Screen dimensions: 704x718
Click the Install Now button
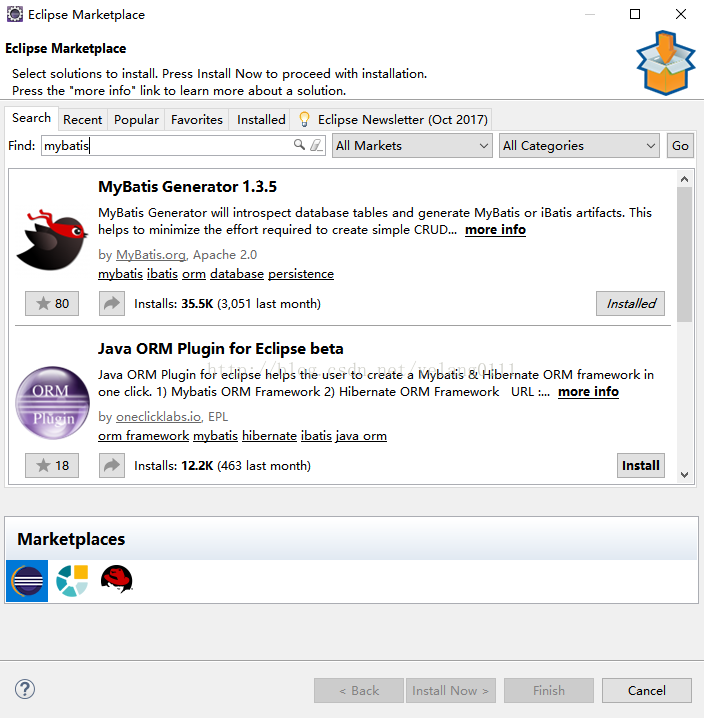tap(451, 691)
